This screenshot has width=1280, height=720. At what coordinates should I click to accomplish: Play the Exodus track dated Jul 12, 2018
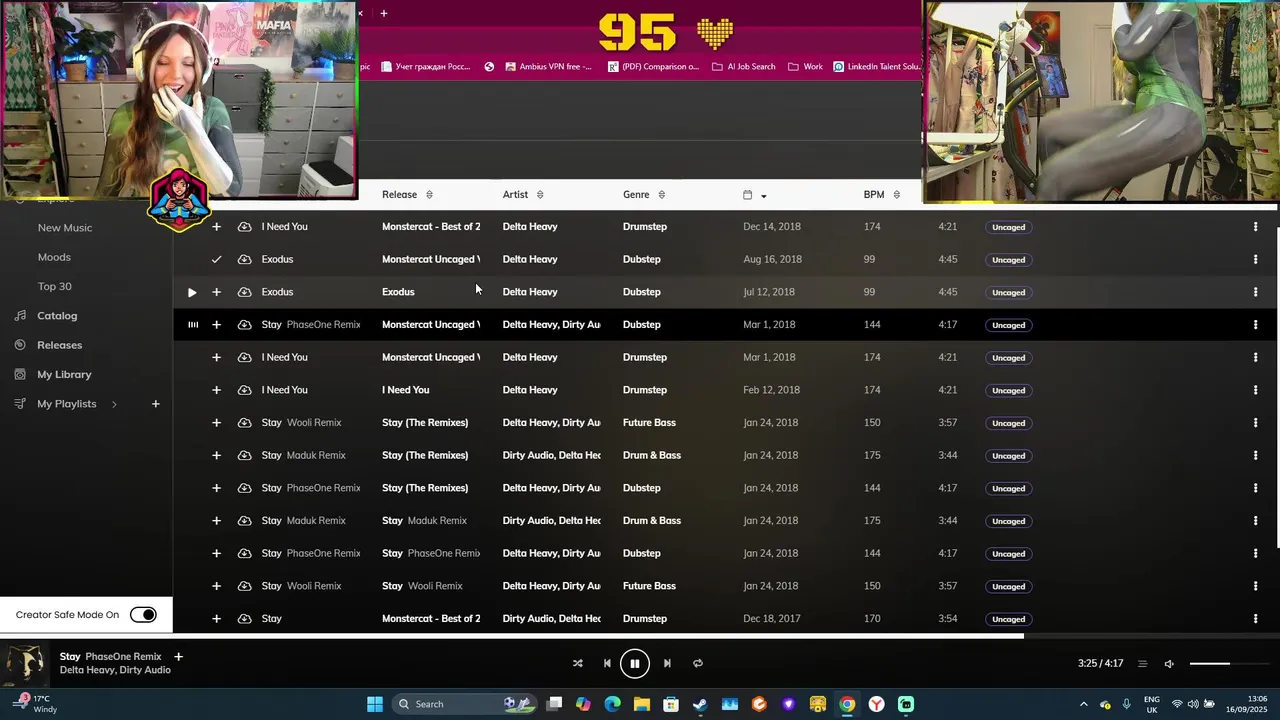pyautogui.click(x=192, y=292)
